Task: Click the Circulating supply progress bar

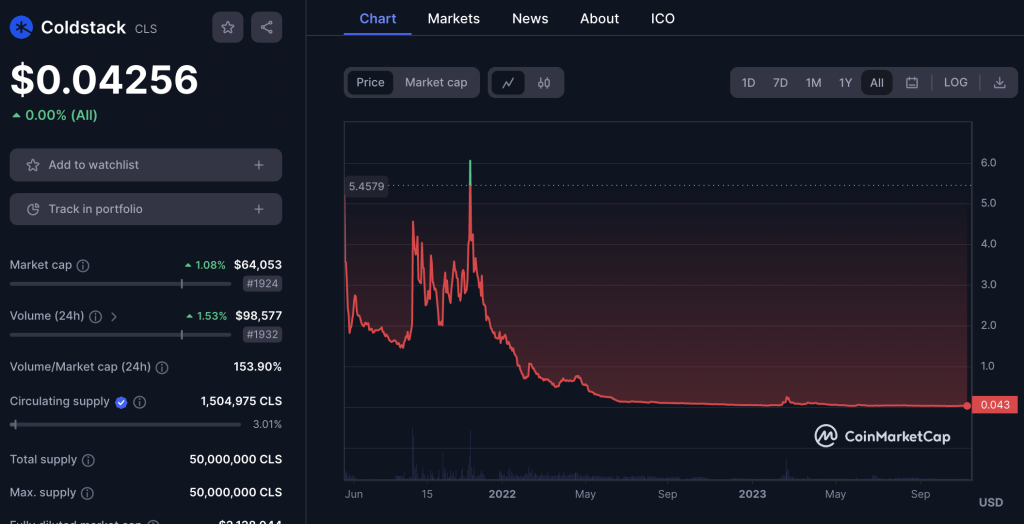Action: point(125,424)
